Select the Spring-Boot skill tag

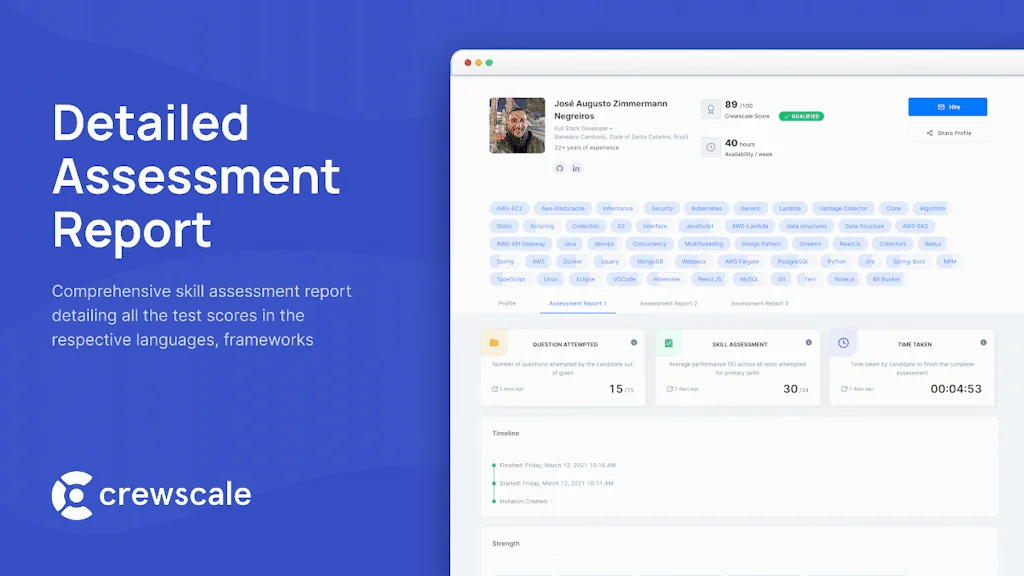tap(909, 261)
